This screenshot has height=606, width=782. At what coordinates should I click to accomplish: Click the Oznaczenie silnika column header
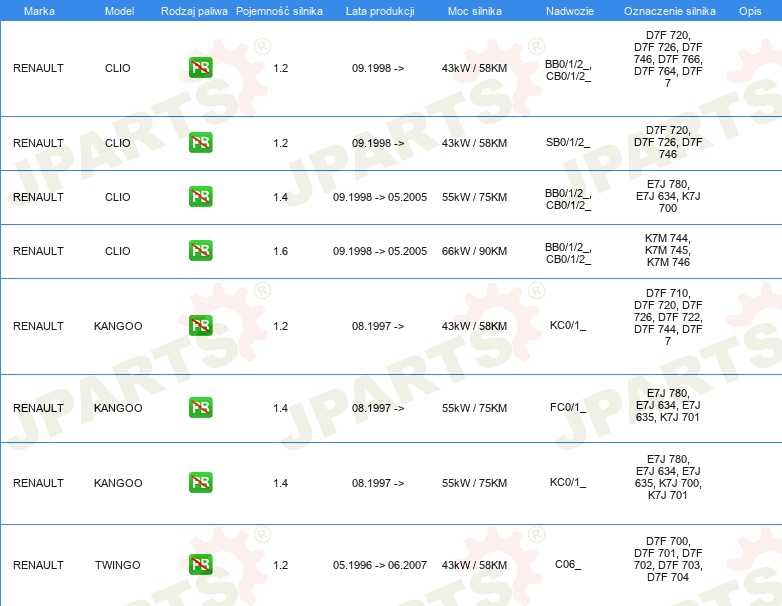click(670, 11)
